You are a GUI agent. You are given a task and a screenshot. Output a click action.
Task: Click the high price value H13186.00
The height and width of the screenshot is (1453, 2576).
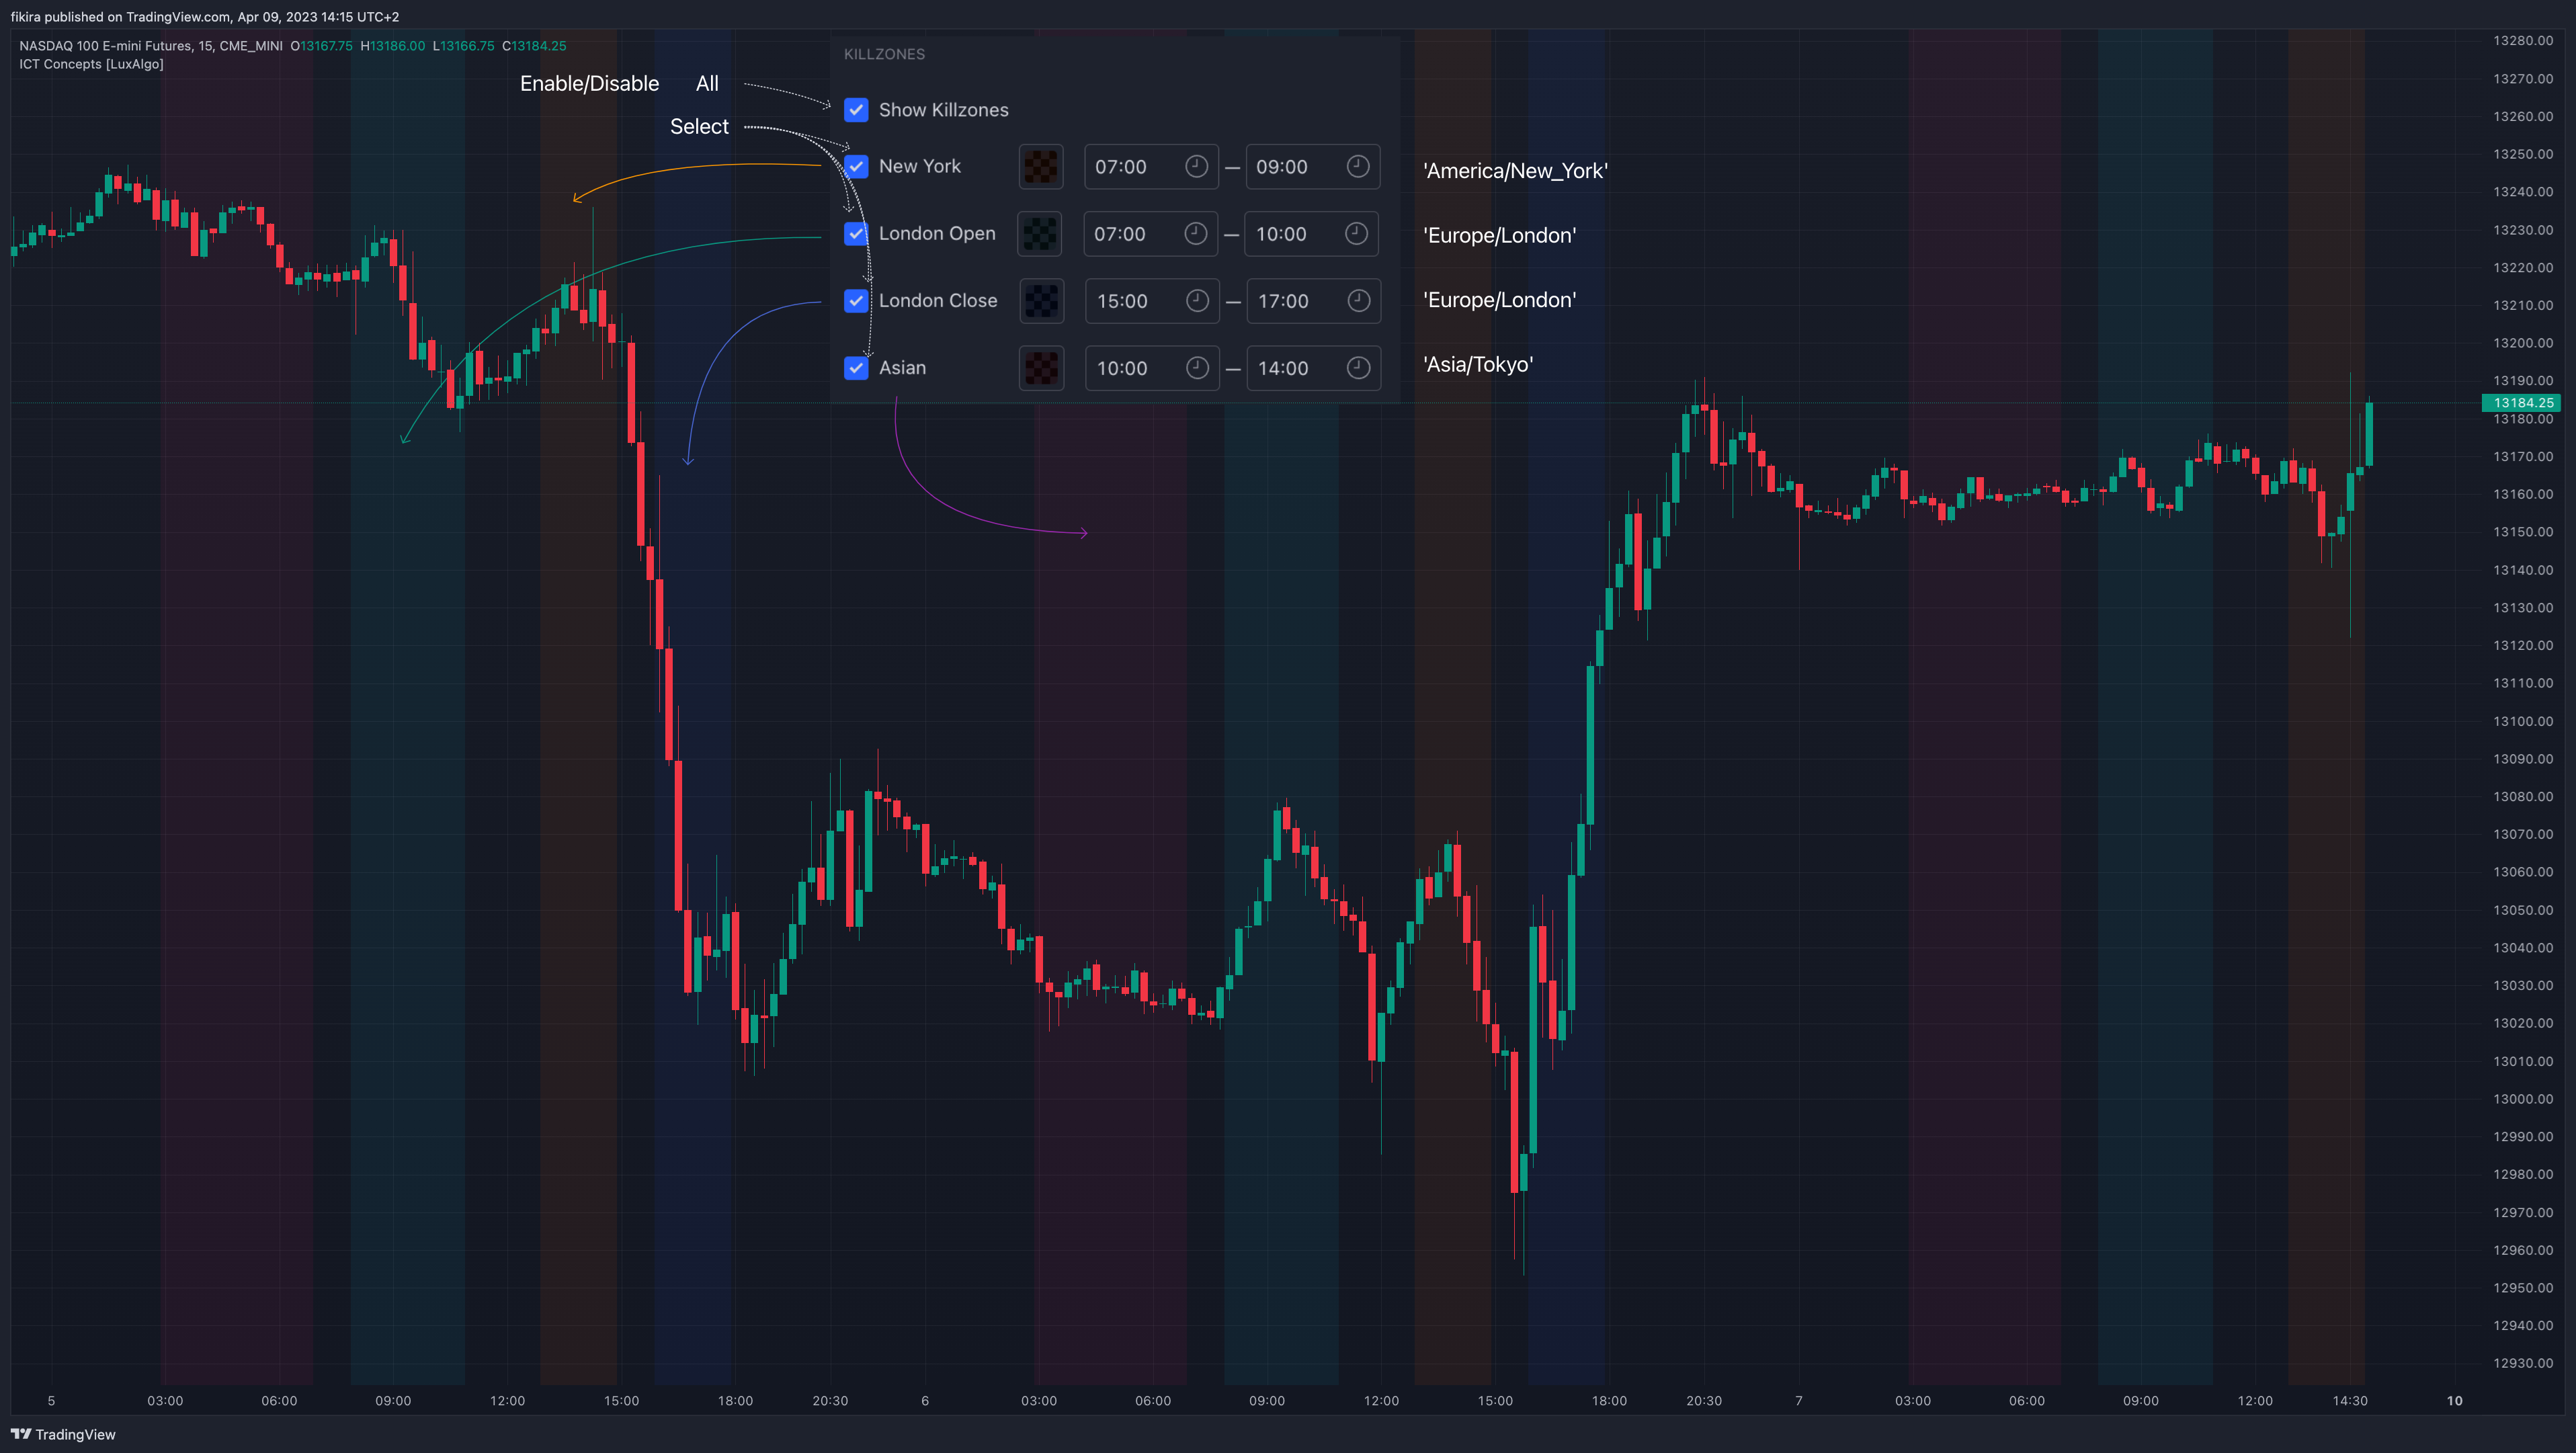393,46
